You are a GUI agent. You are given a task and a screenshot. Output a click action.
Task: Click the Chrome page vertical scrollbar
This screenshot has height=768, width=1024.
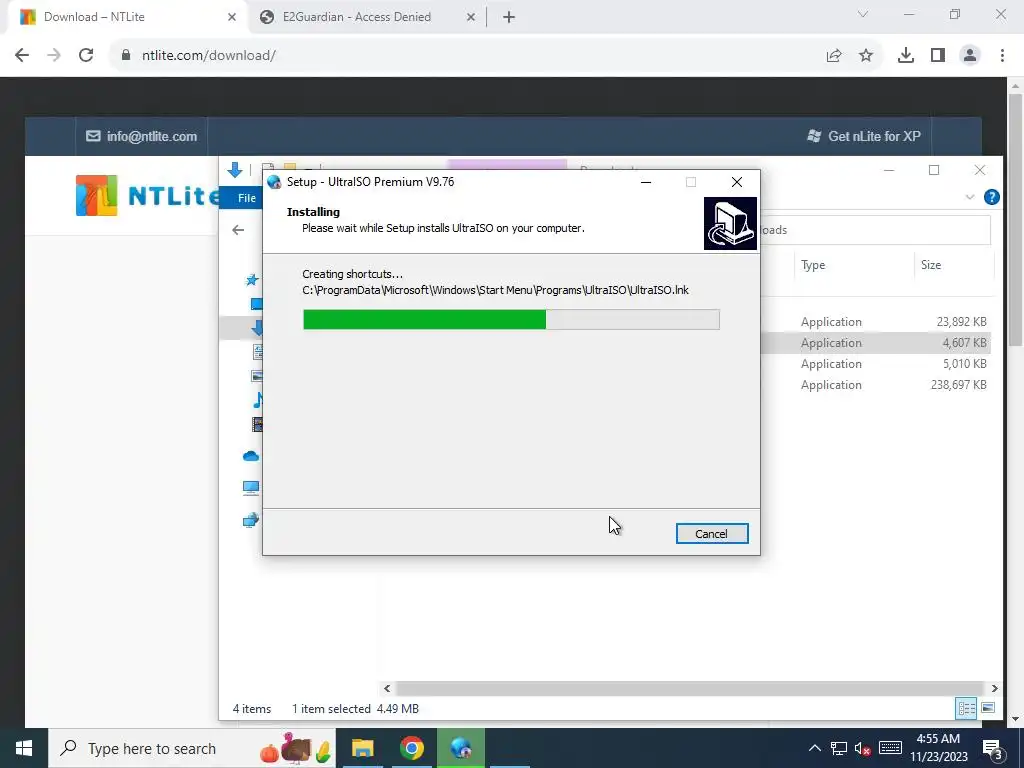coord(1015,219)
